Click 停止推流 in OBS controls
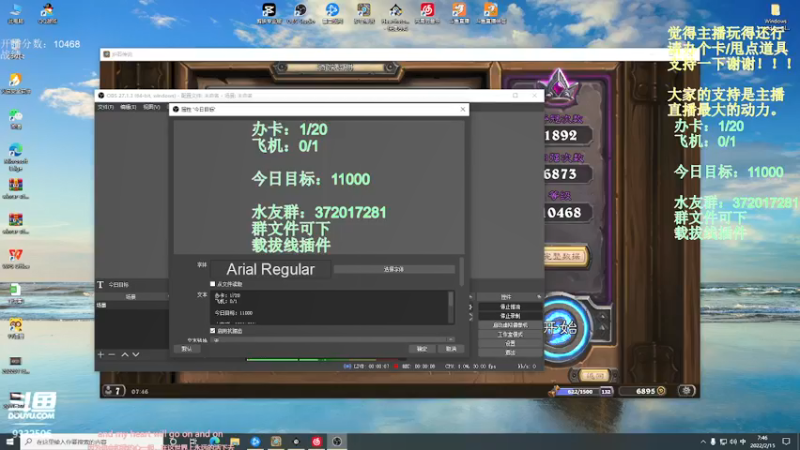 coord(510,307)
